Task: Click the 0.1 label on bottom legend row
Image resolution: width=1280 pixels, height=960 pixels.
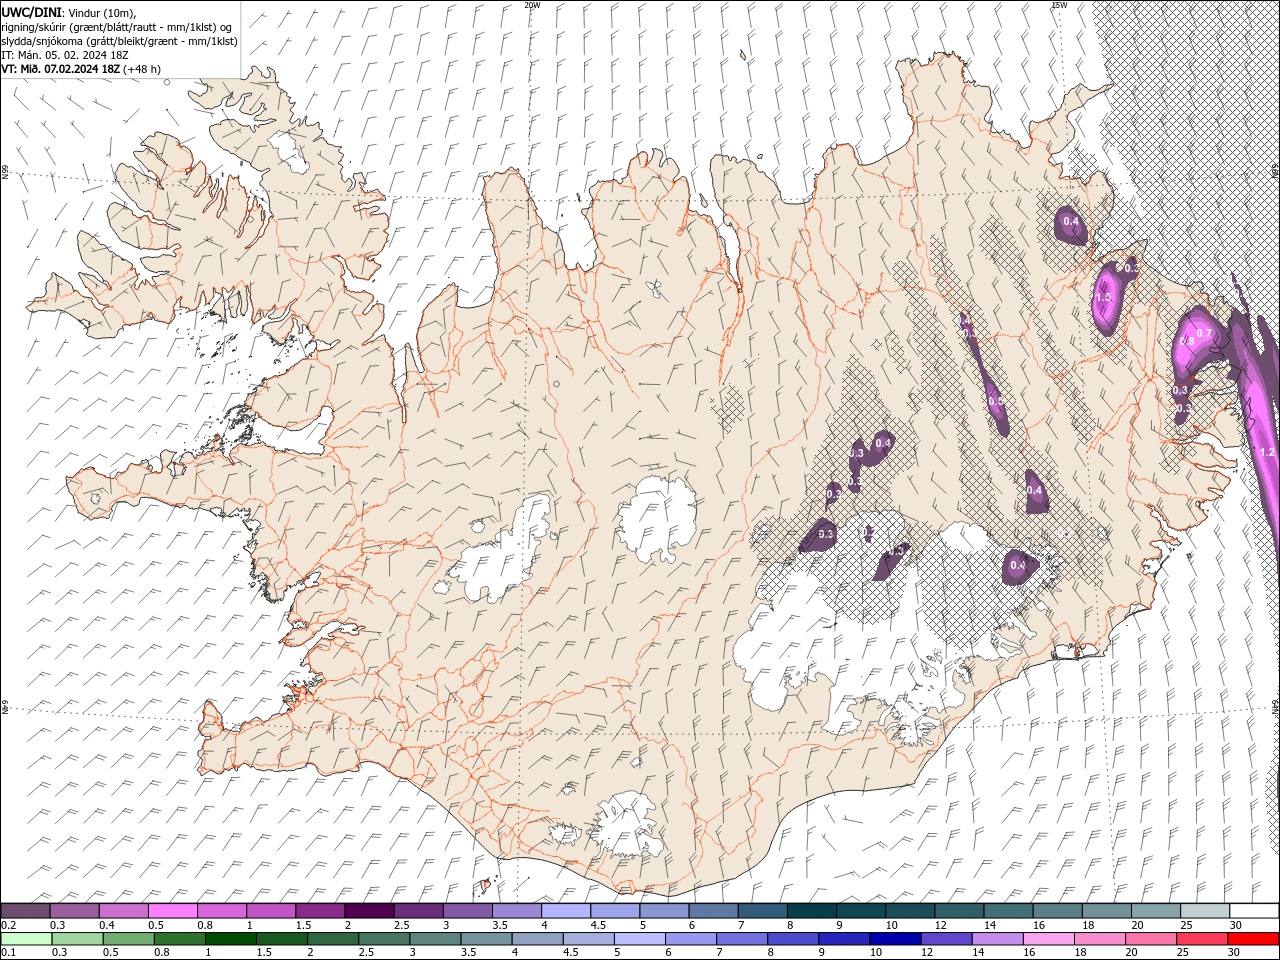Action: point(8,952)
